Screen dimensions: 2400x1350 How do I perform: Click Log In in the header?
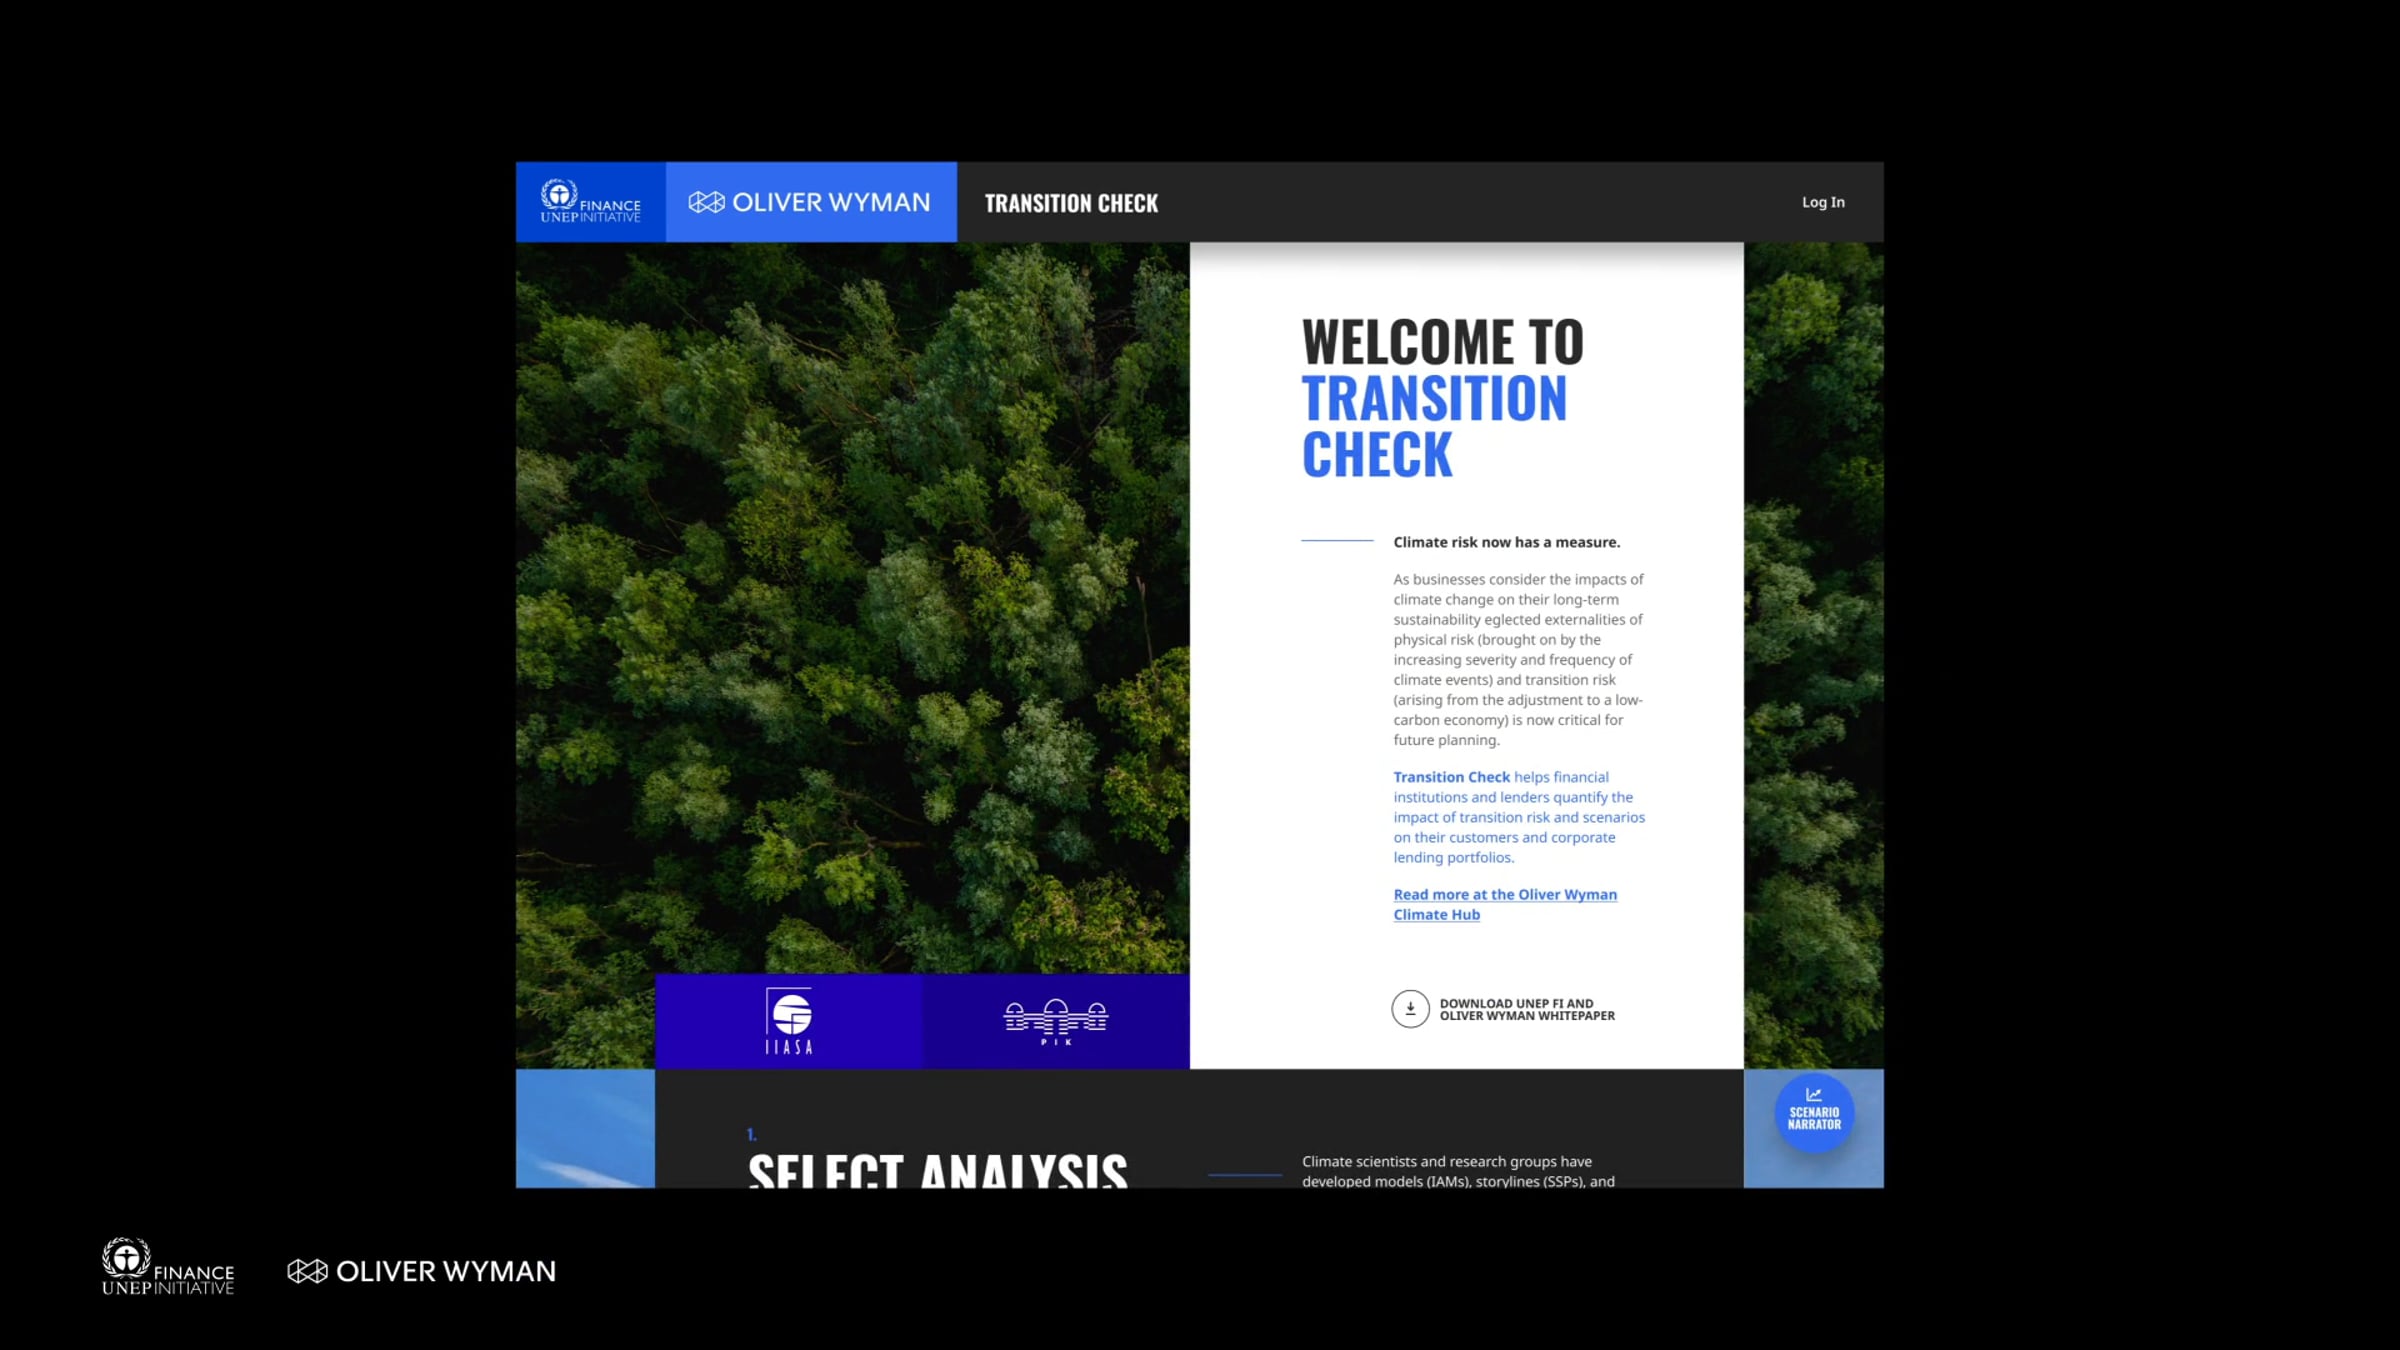[1822, 202]
